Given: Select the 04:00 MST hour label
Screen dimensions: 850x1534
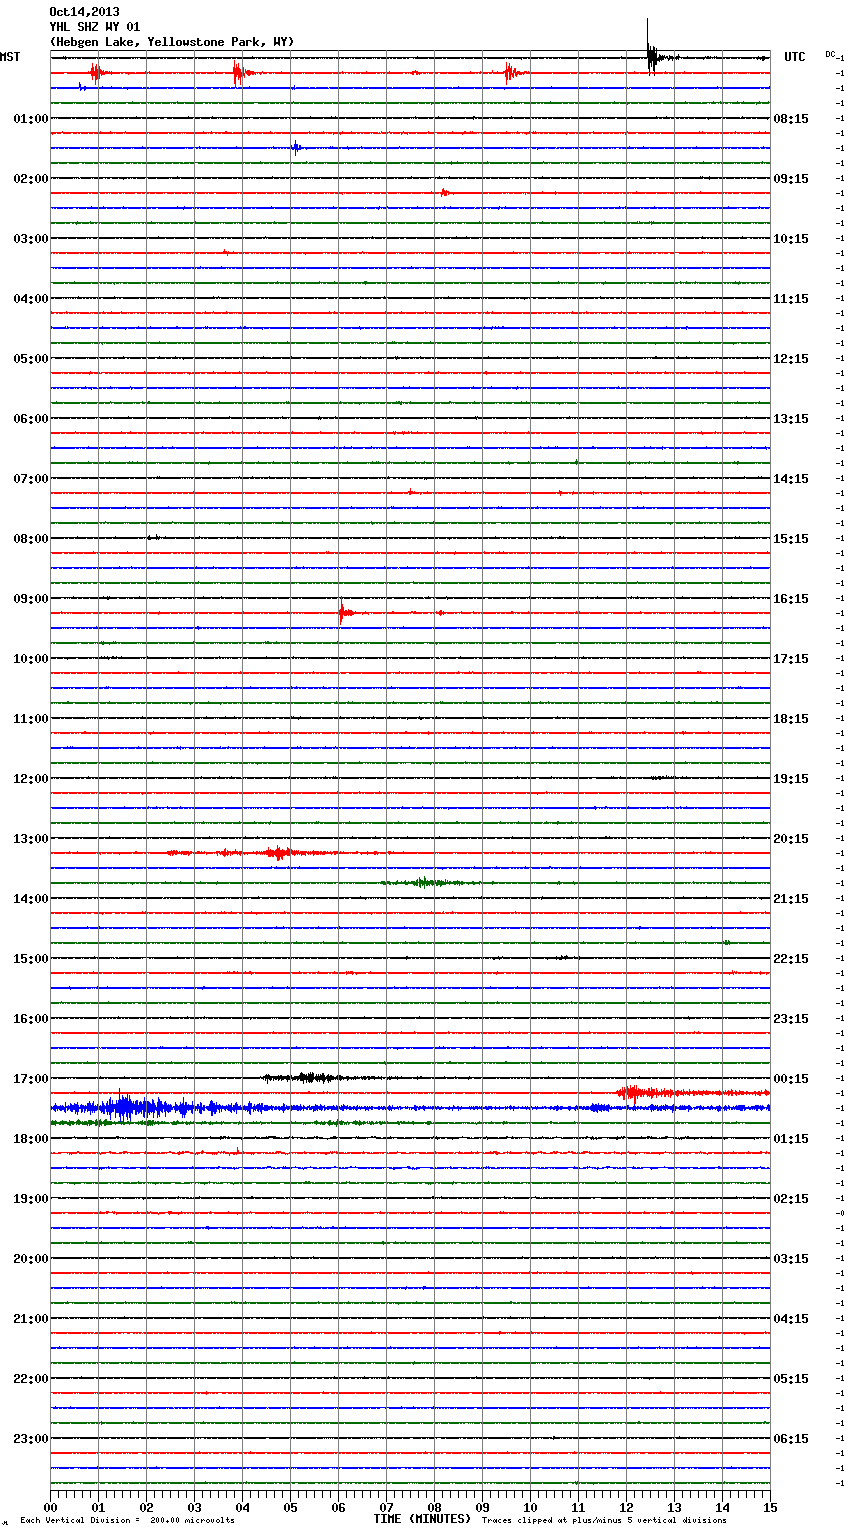Looking at the screenshot, I should click(31, 298).
